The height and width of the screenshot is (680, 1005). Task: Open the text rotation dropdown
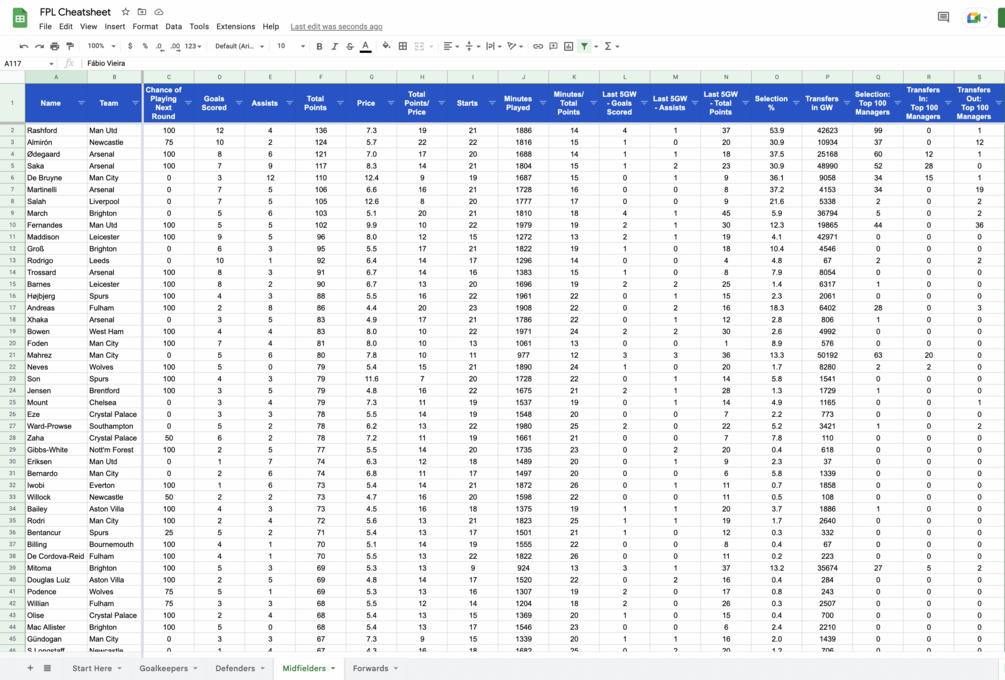(515, 46)
